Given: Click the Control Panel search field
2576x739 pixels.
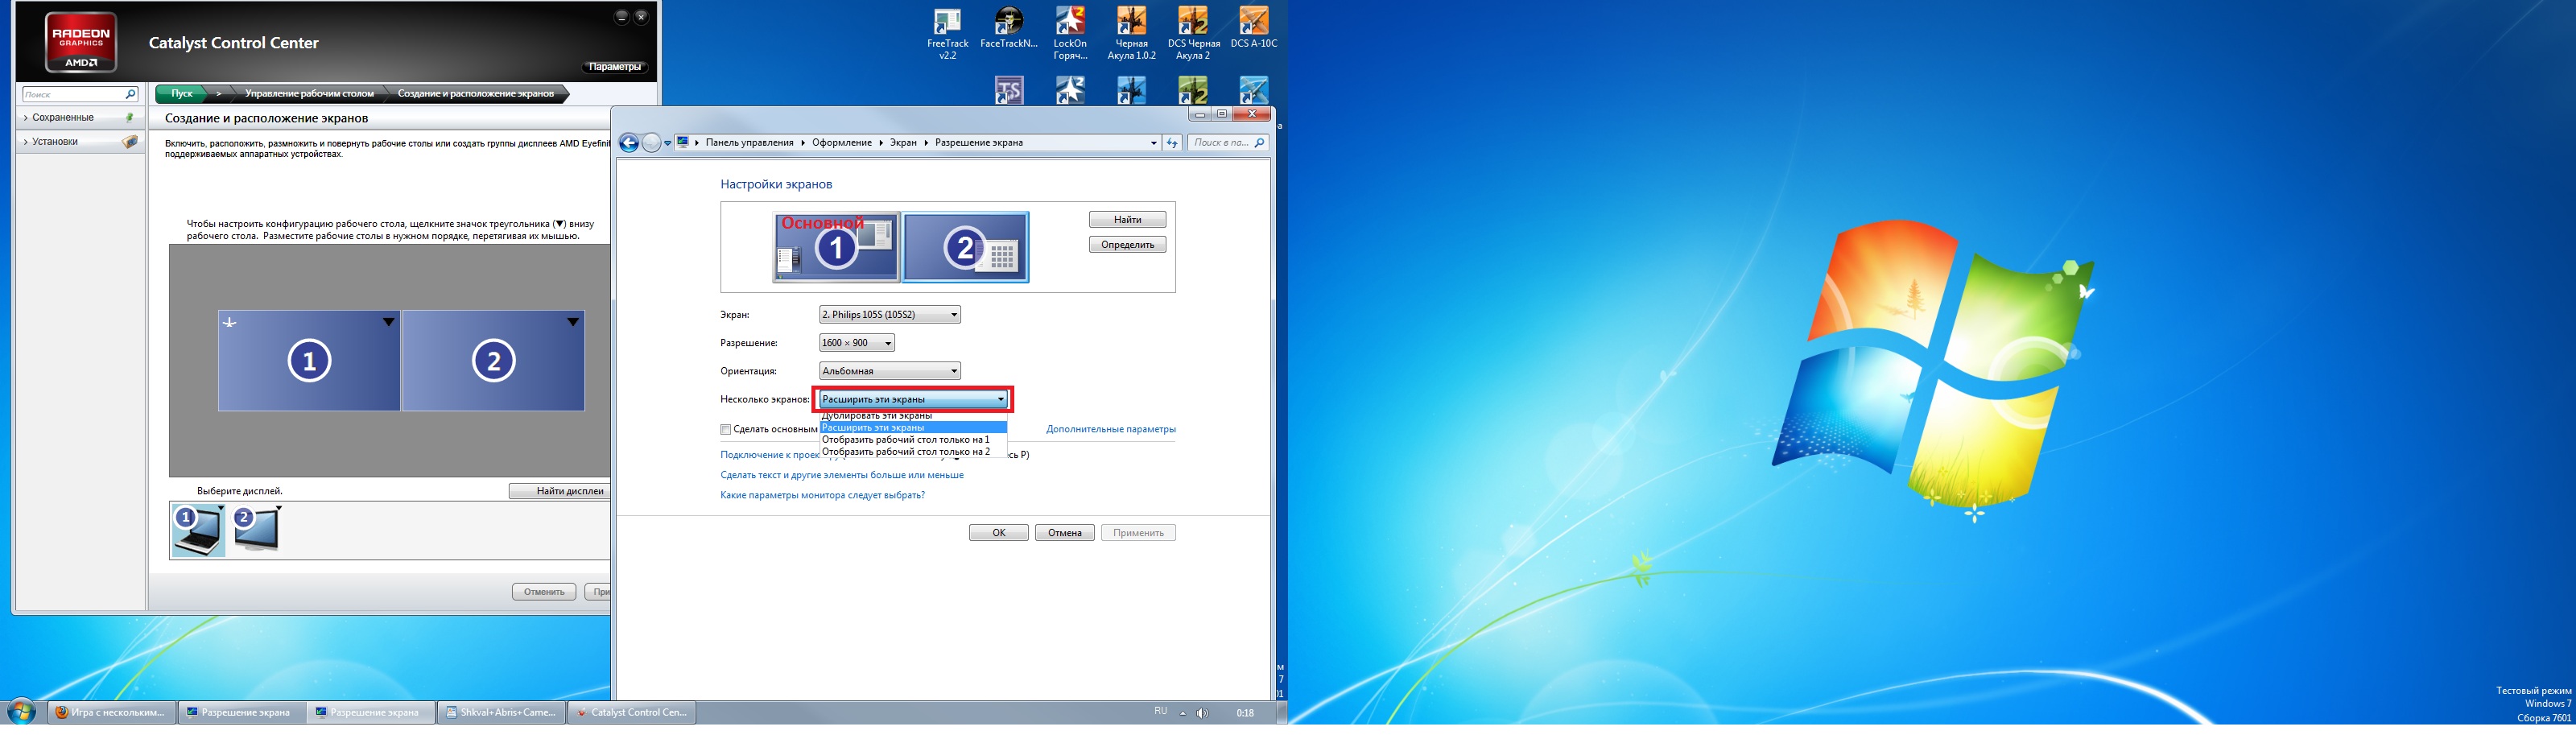Looking at the screenshot, I should [x=1228, y=143].
